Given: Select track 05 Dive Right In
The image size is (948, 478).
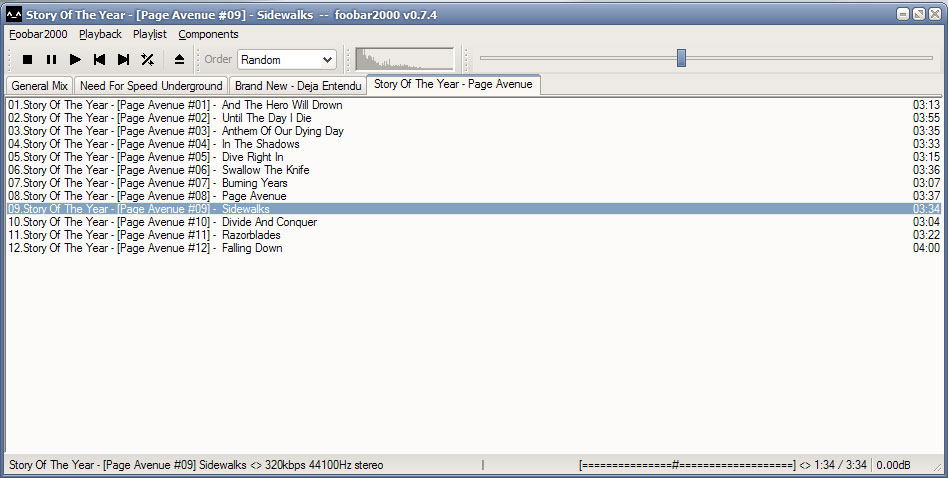Looking at the screenshot, I should pos(473,157).
